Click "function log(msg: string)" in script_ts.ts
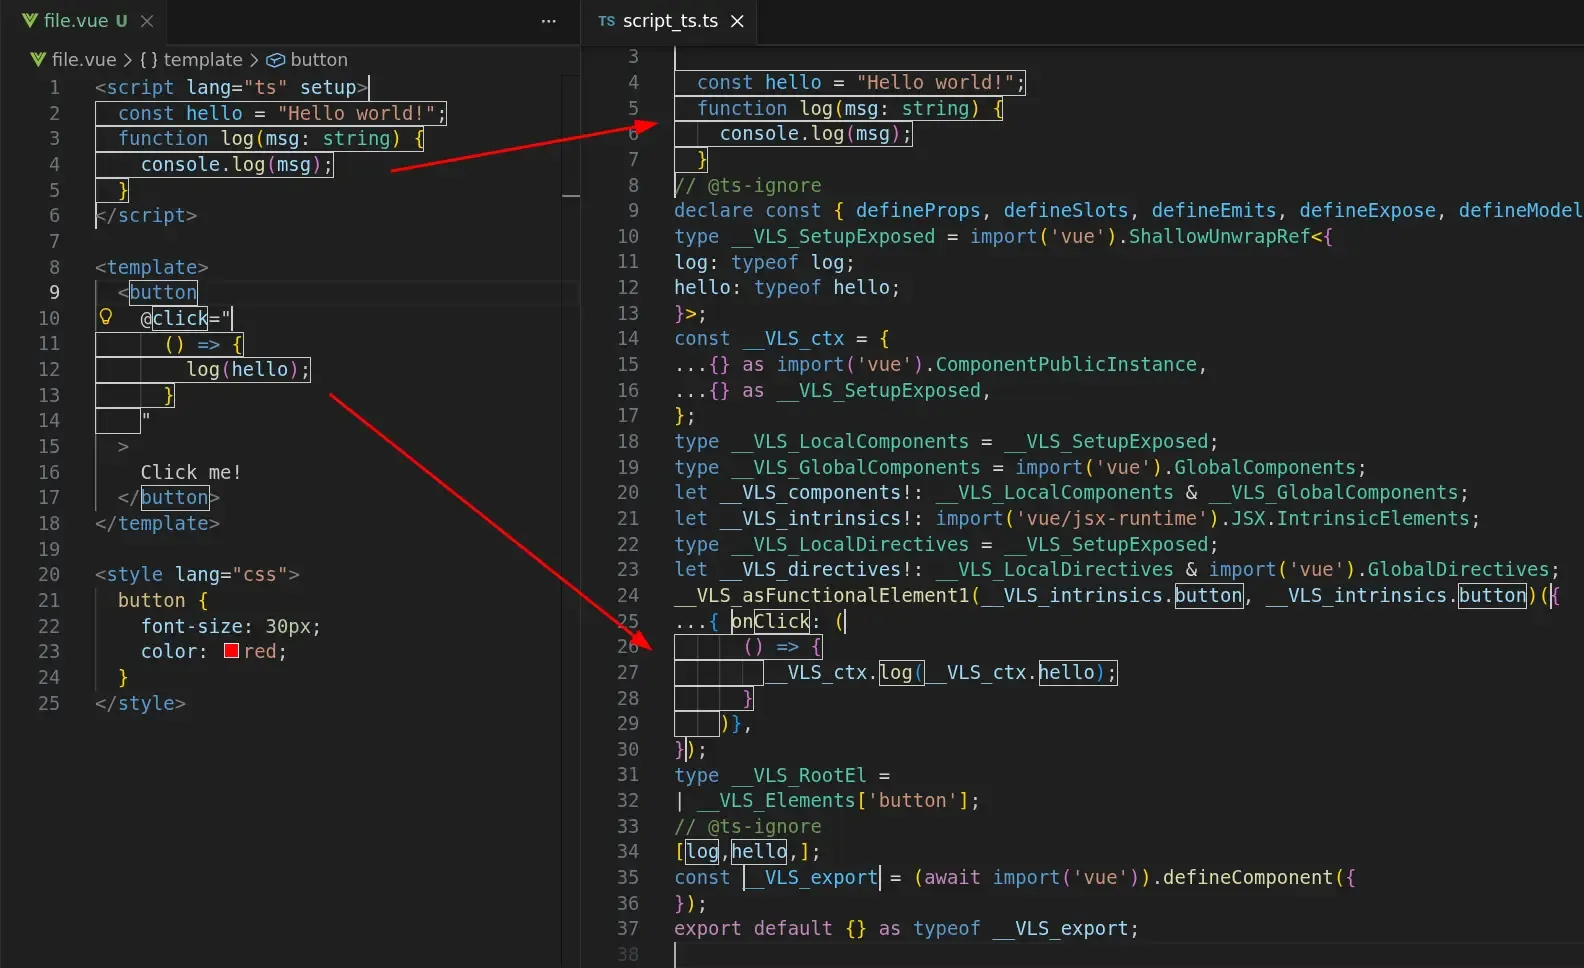This screenshot has width=1584, height=968. click(838, 108)
